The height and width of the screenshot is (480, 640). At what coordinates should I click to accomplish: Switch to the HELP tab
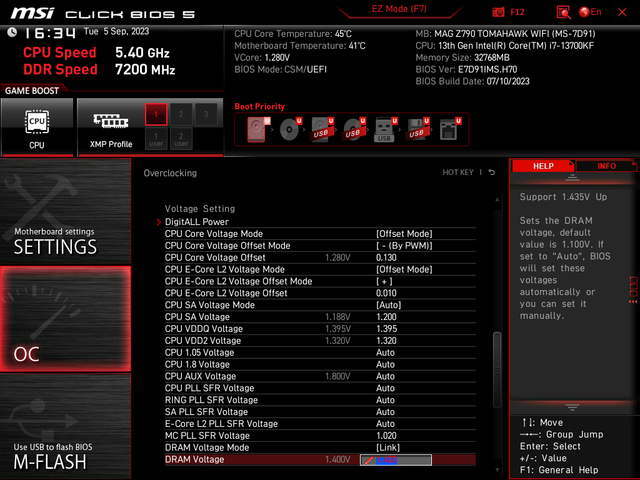pos(543,166)
